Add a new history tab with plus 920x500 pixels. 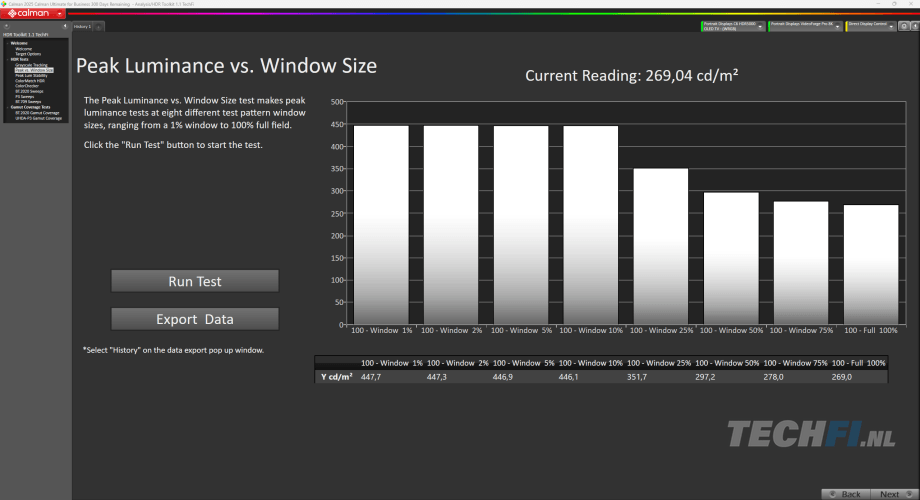point(99,27)
